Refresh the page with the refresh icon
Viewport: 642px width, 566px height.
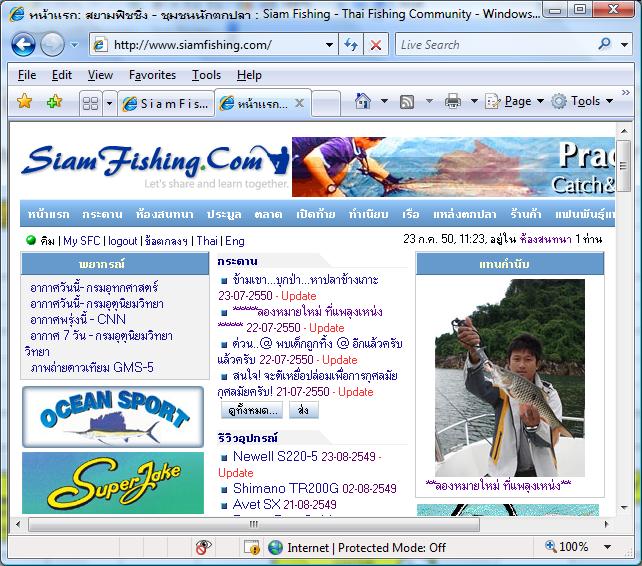(350, 45)
